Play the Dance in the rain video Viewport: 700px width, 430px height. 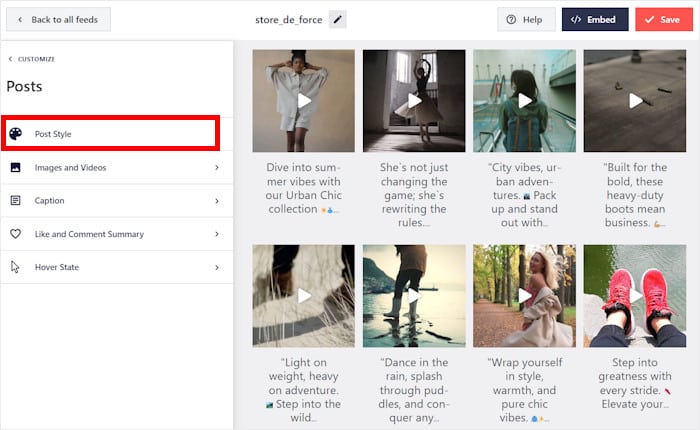[x=414, y=296]
